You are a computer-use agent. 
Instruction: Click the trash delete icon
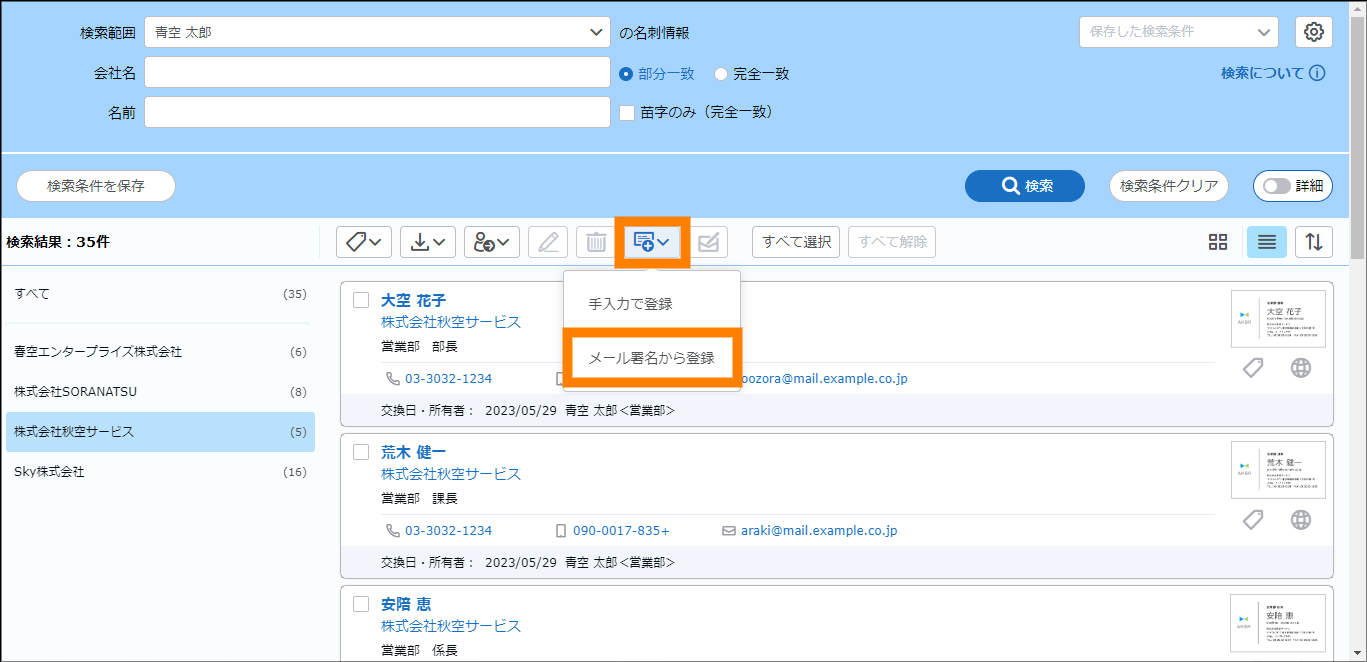[x=596, y=242]
